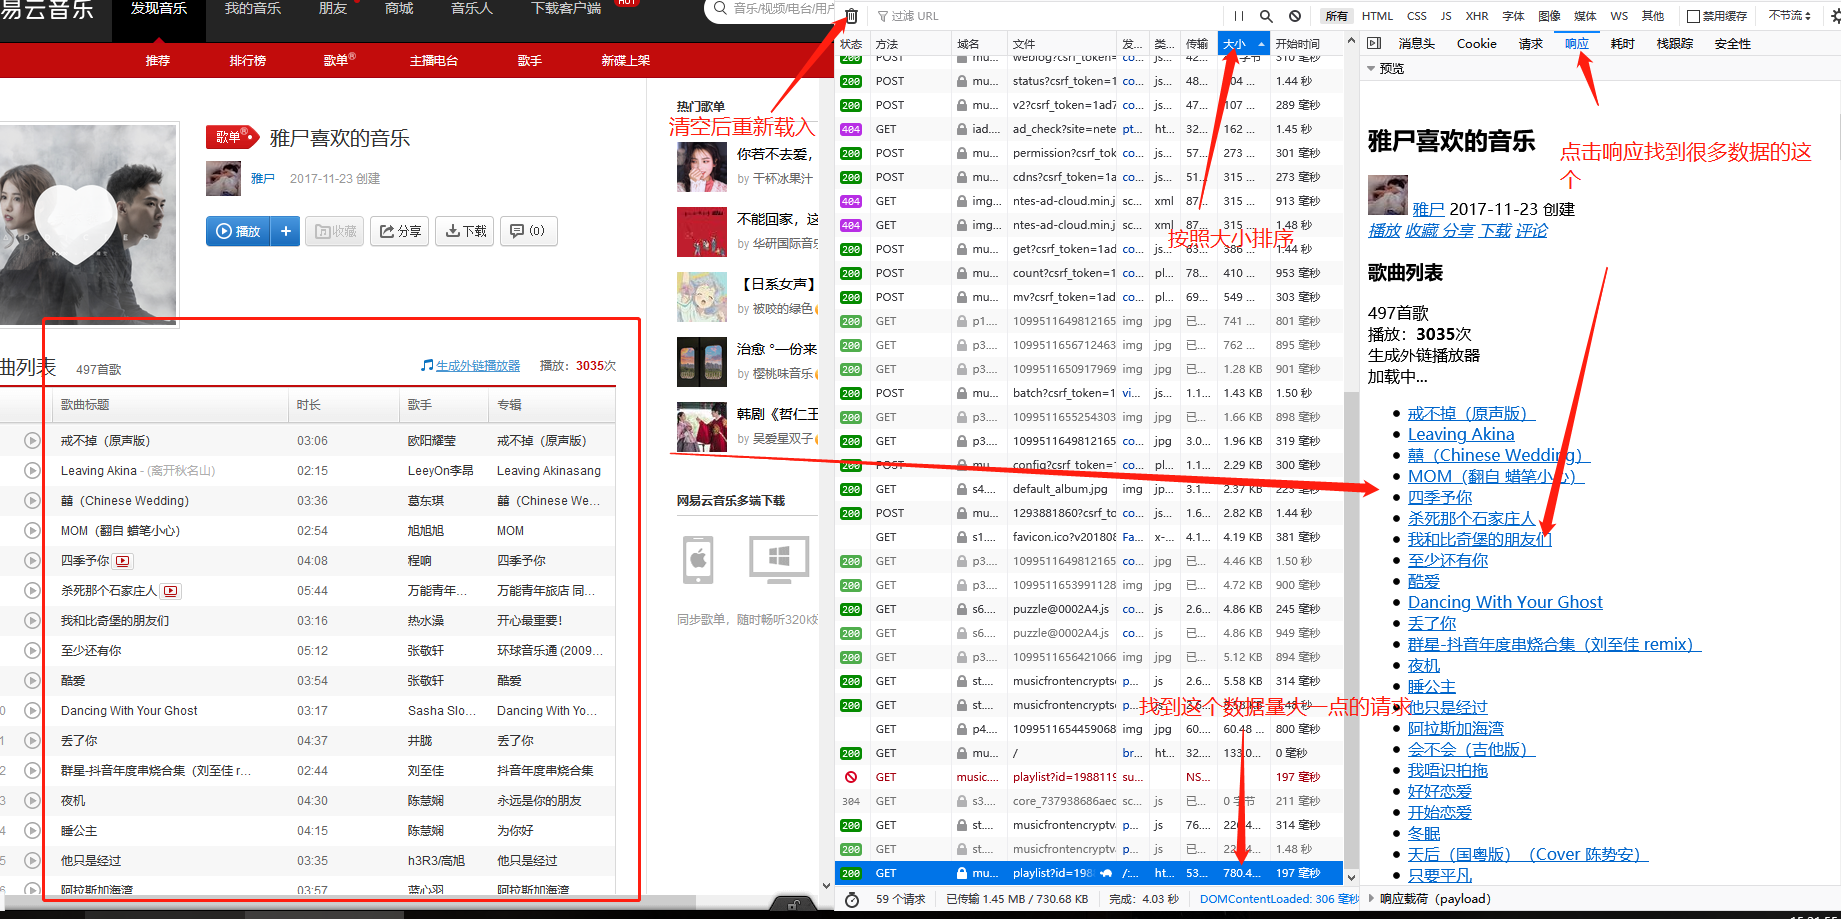Image resolution: width=1841 pixels, height=919 pixels.
Task: Switch to the Cookie tab
Action: tap(1476, 43)
